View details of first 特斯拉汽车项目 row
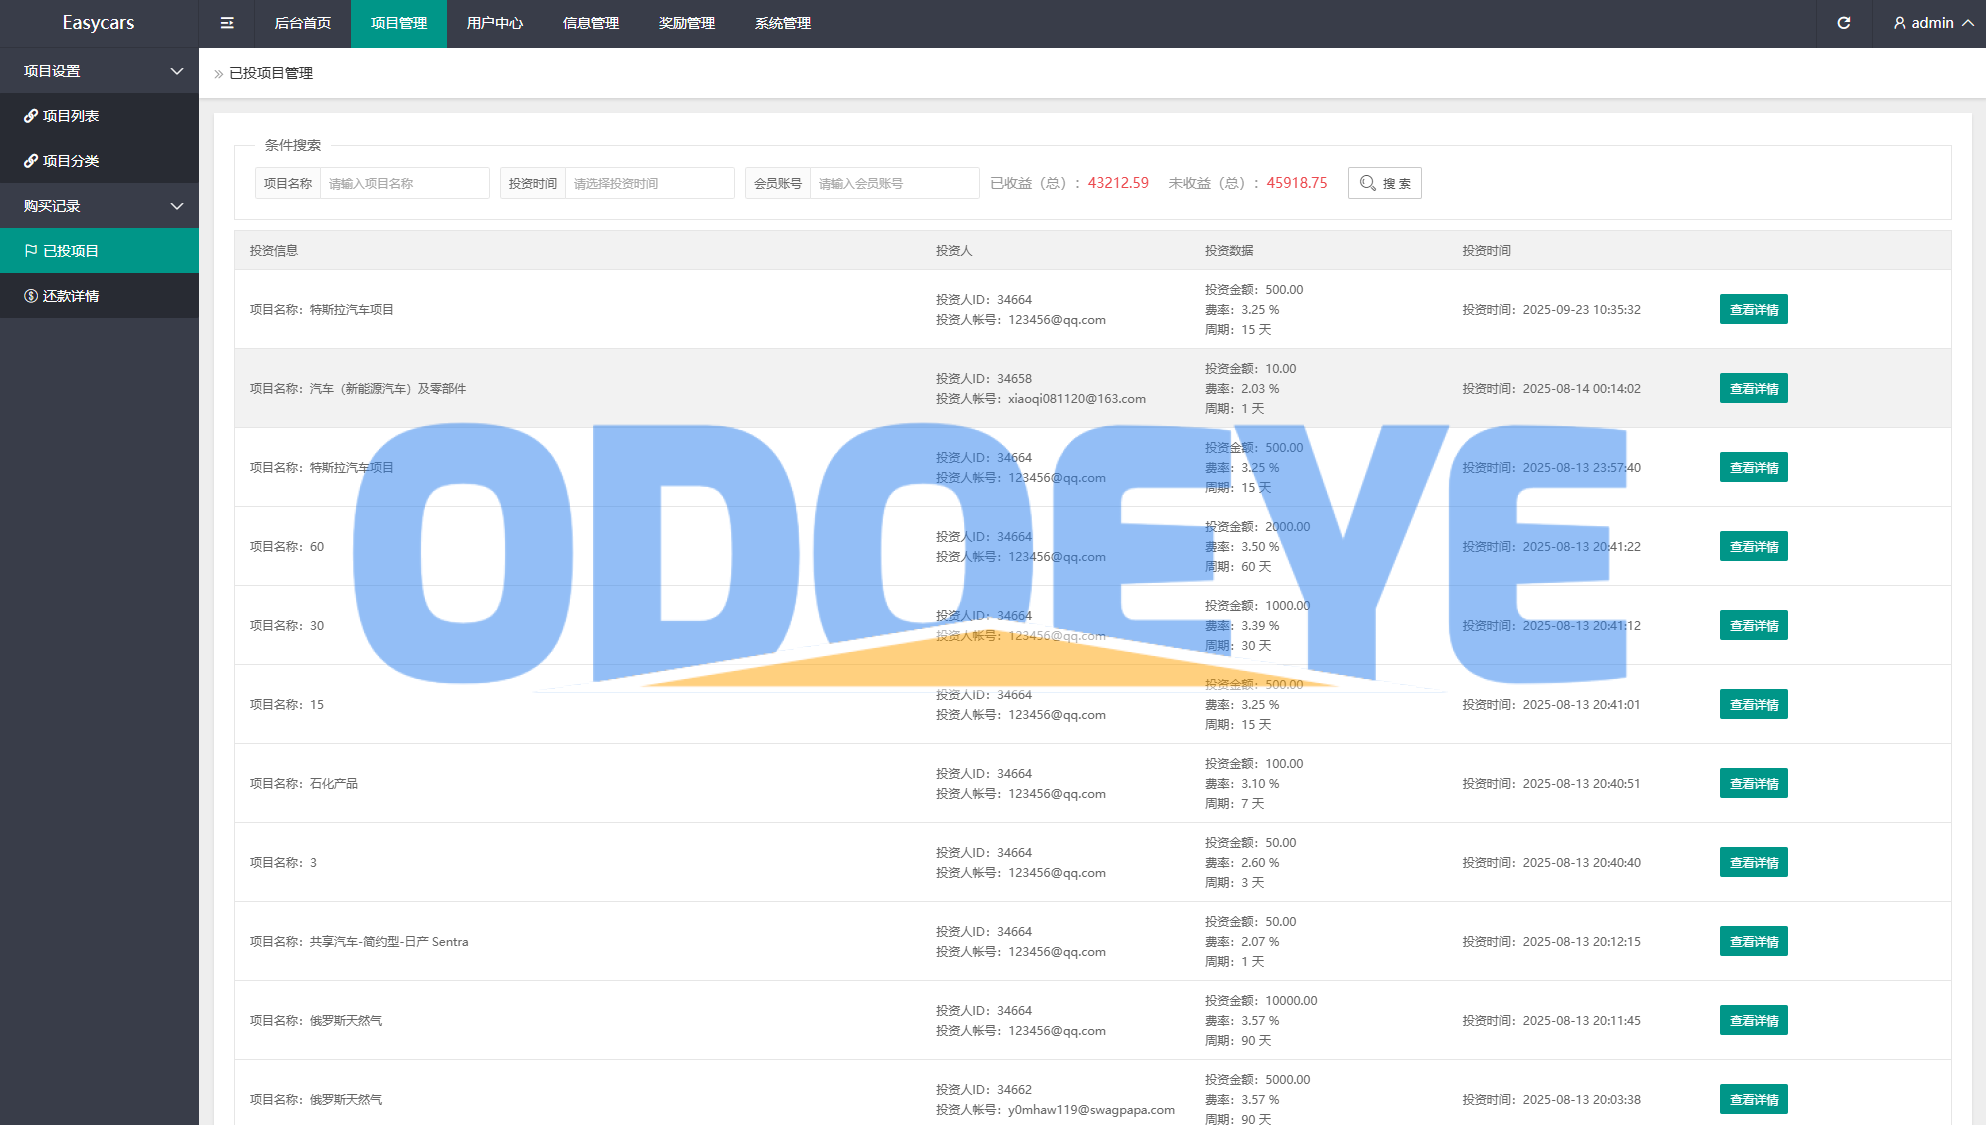Viewport: 1986px width, 1125px height. tap(1753, 310)
